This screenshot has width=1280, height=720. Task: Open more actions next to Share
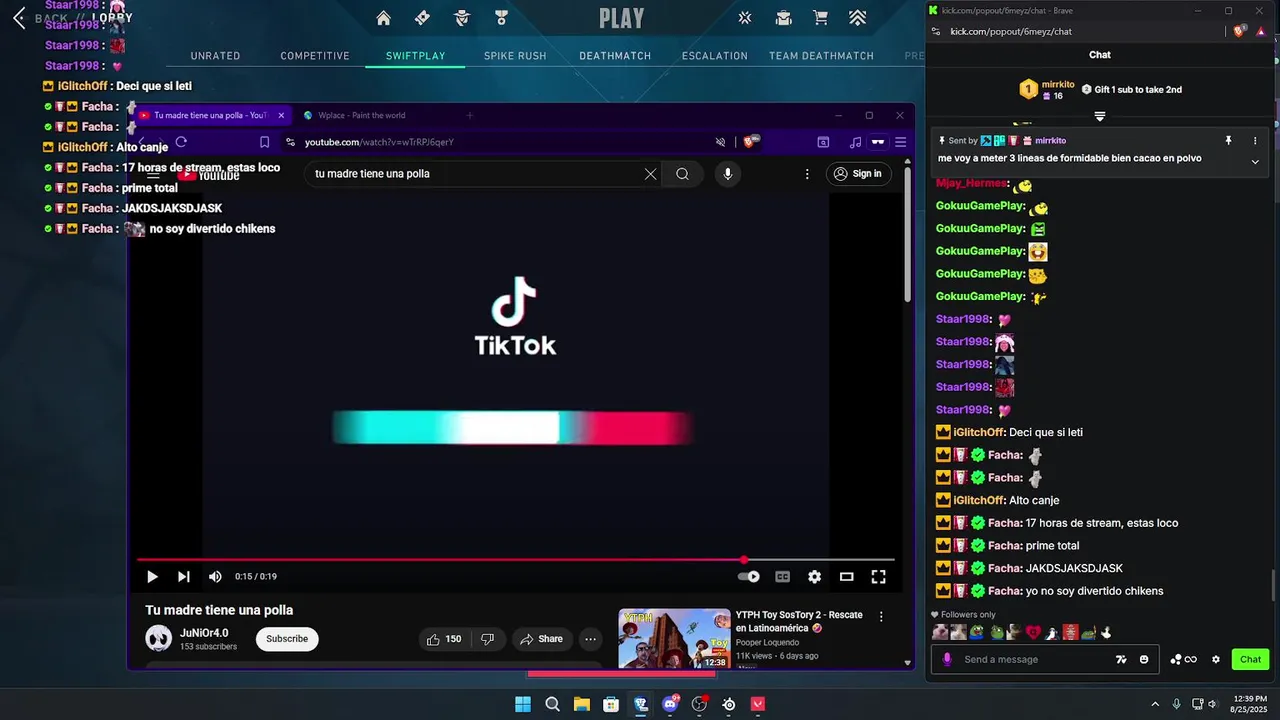[590, 639]
